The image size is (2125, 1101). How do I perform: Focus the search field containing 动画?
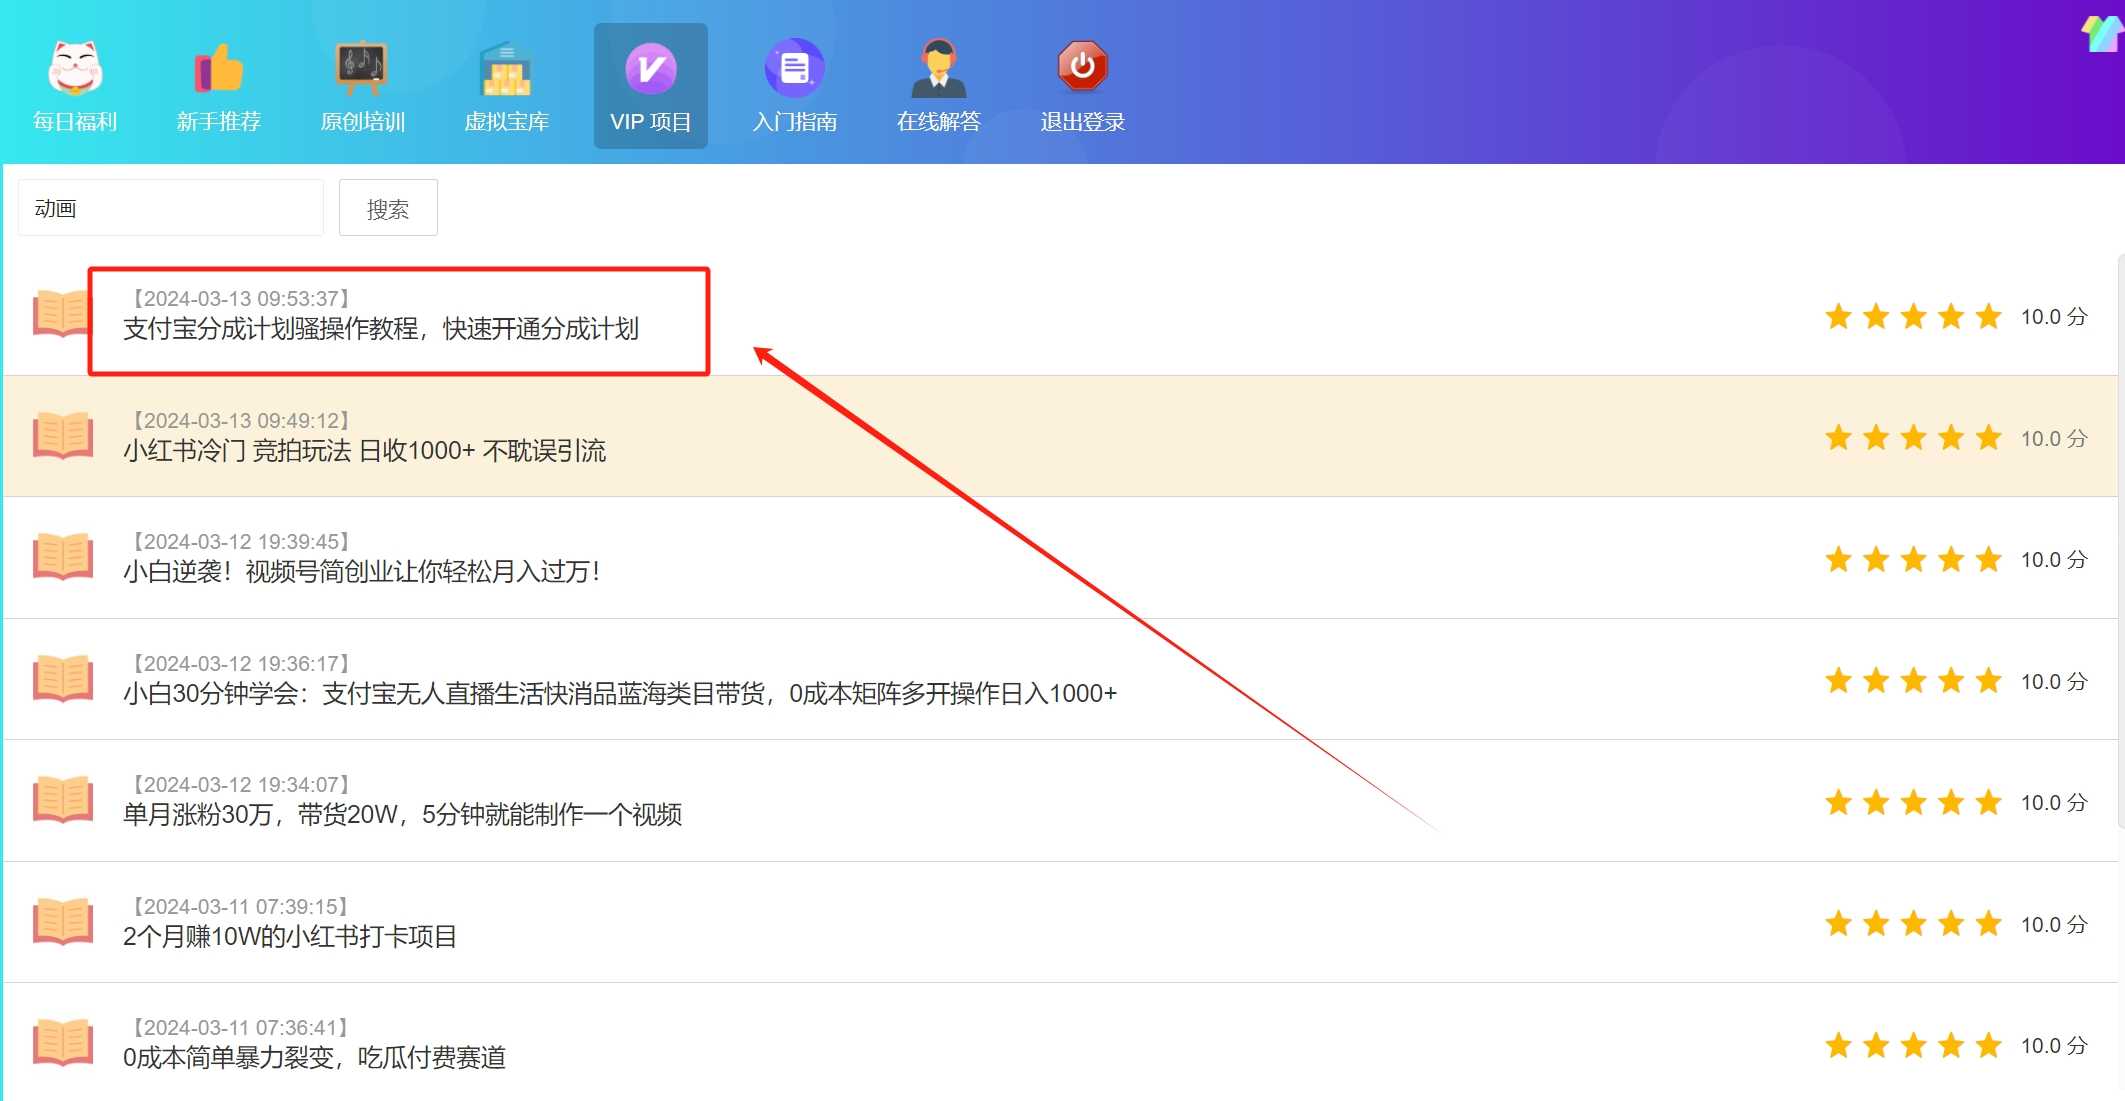point(171,208)
